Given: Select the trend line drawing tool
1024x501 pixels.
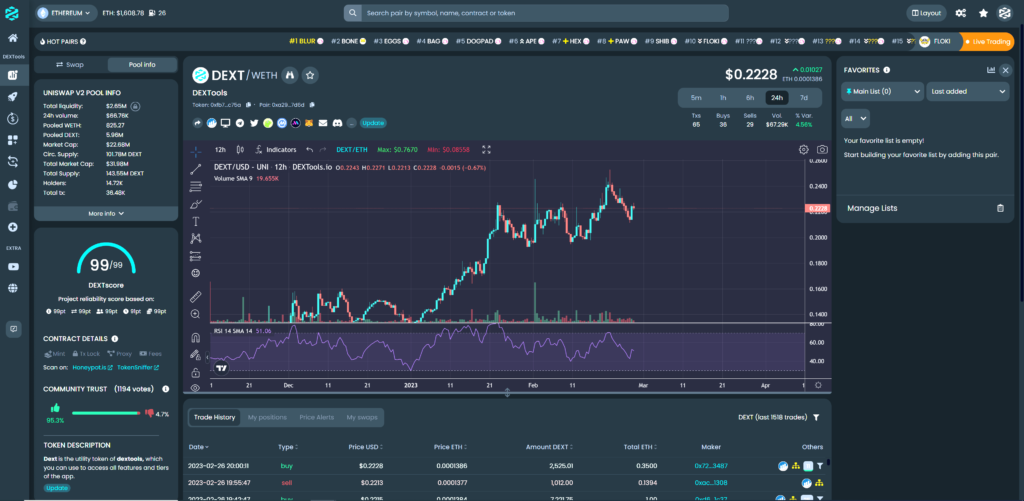Looking at the screenshot, I should tap(195, 169).
